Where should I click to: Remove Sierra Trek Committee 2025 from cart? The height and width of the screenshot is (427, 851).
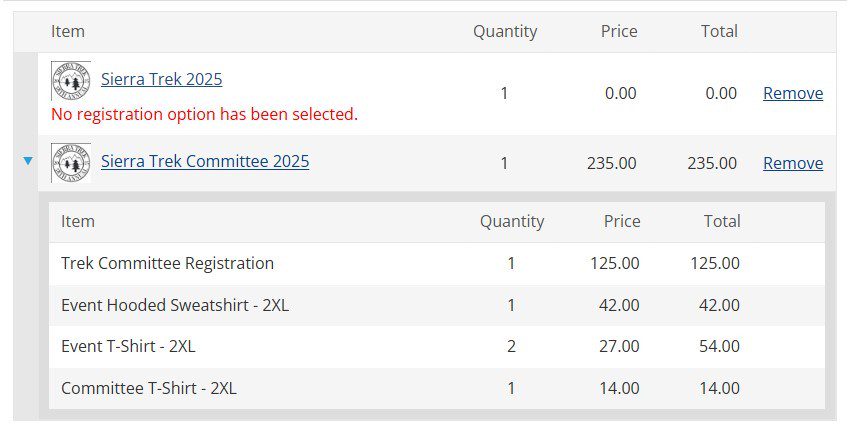pos(793,163)
